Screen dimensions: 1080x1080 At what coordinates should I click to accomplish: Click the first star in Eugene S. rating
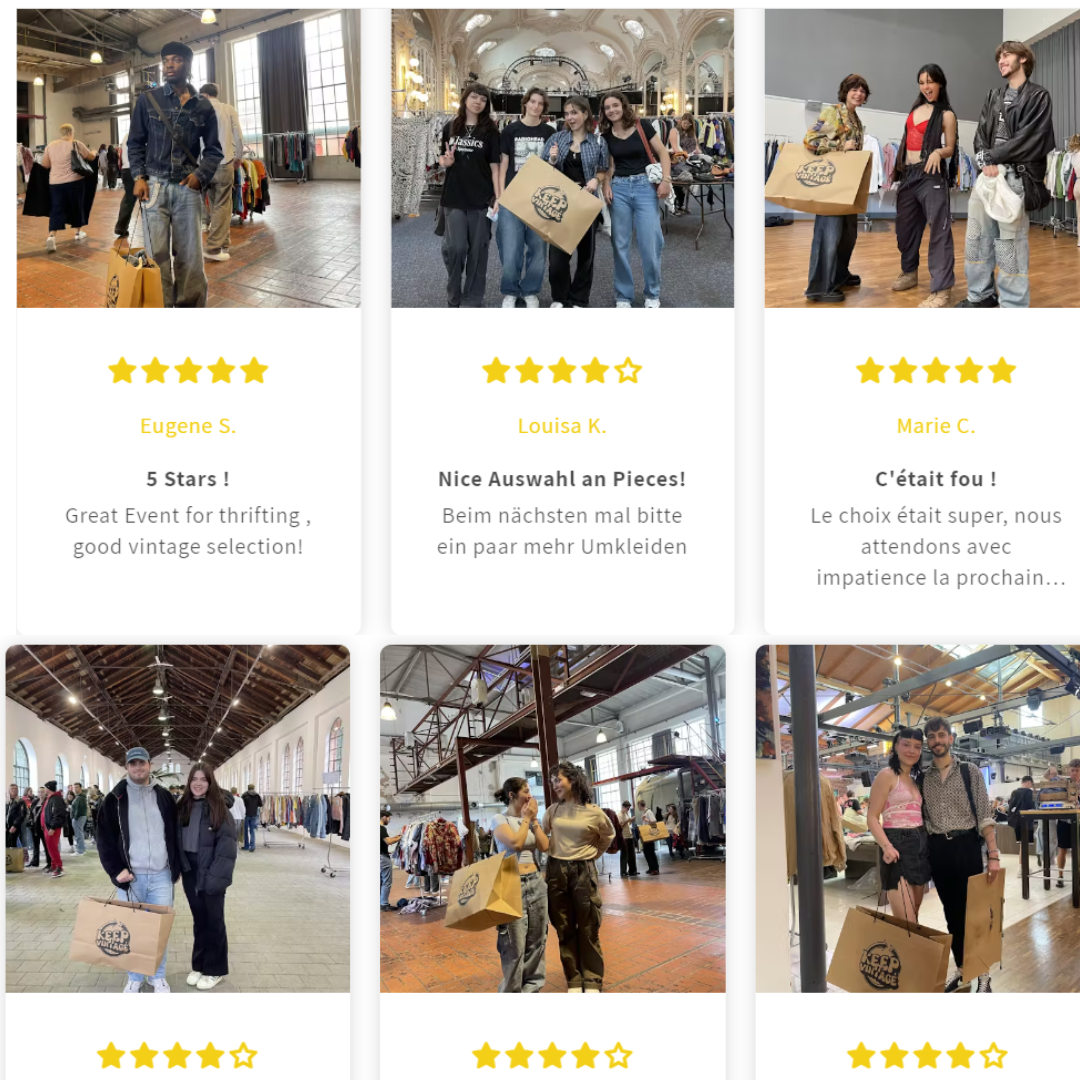point(122,371)
